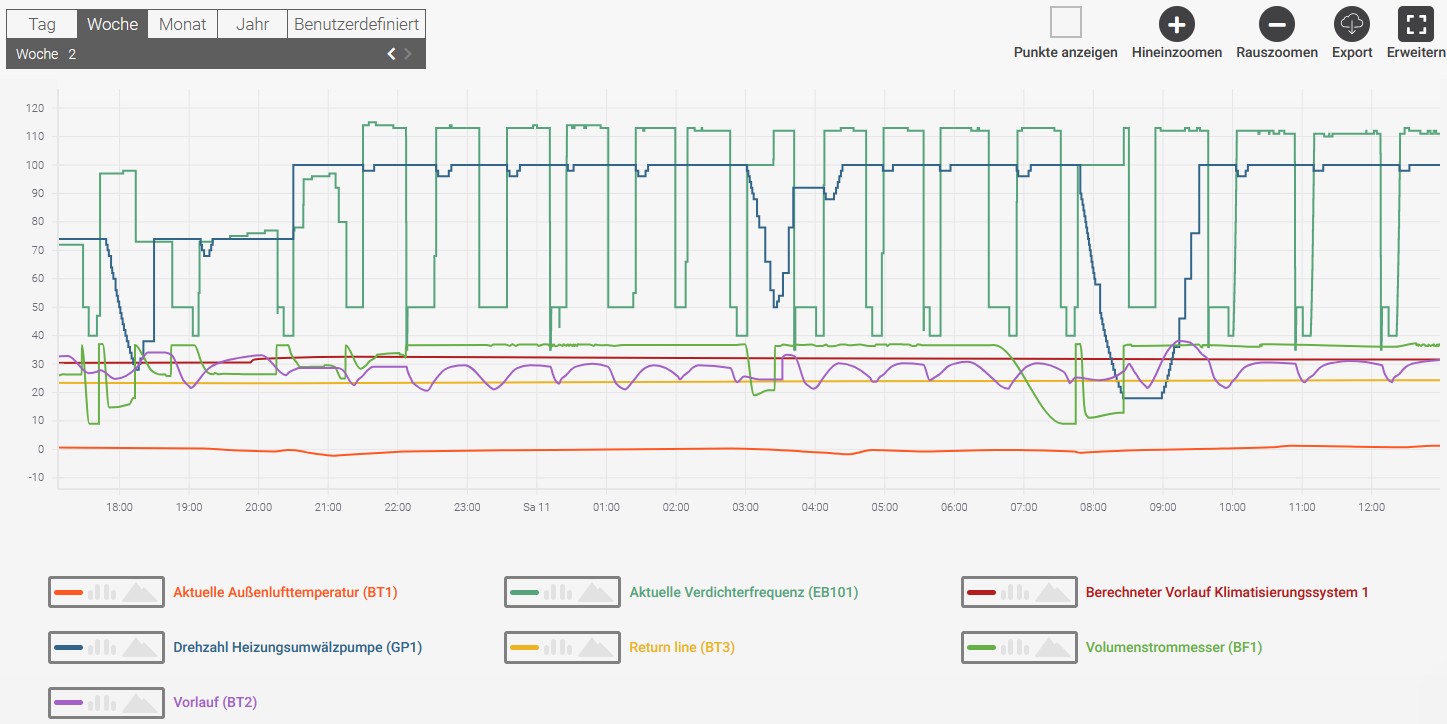Viewport: 1447px width, 724px height.
Task: Expand chart with the Erweitern icon
Action: [1416, 24]
